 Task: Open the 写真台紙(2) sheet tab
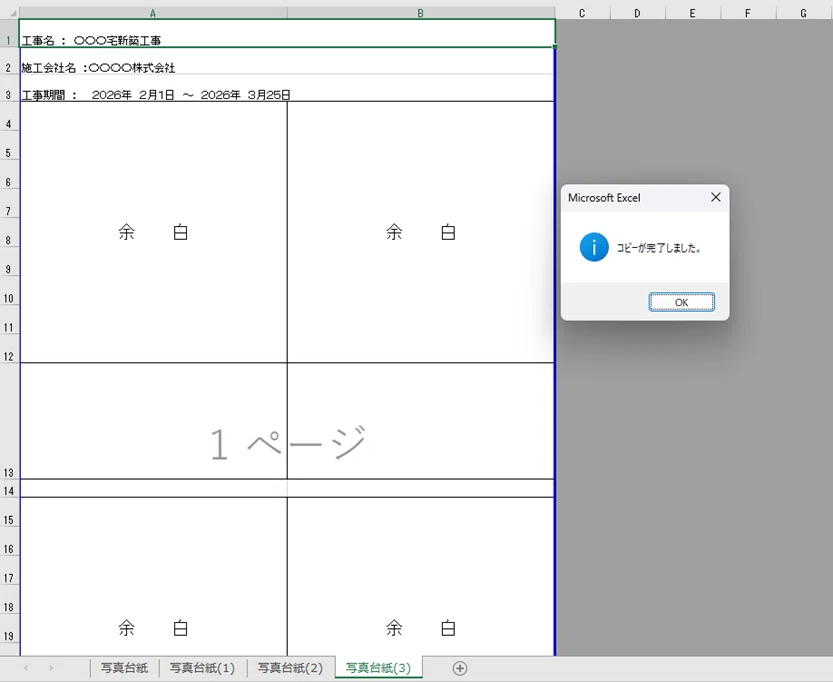[291, 668]
